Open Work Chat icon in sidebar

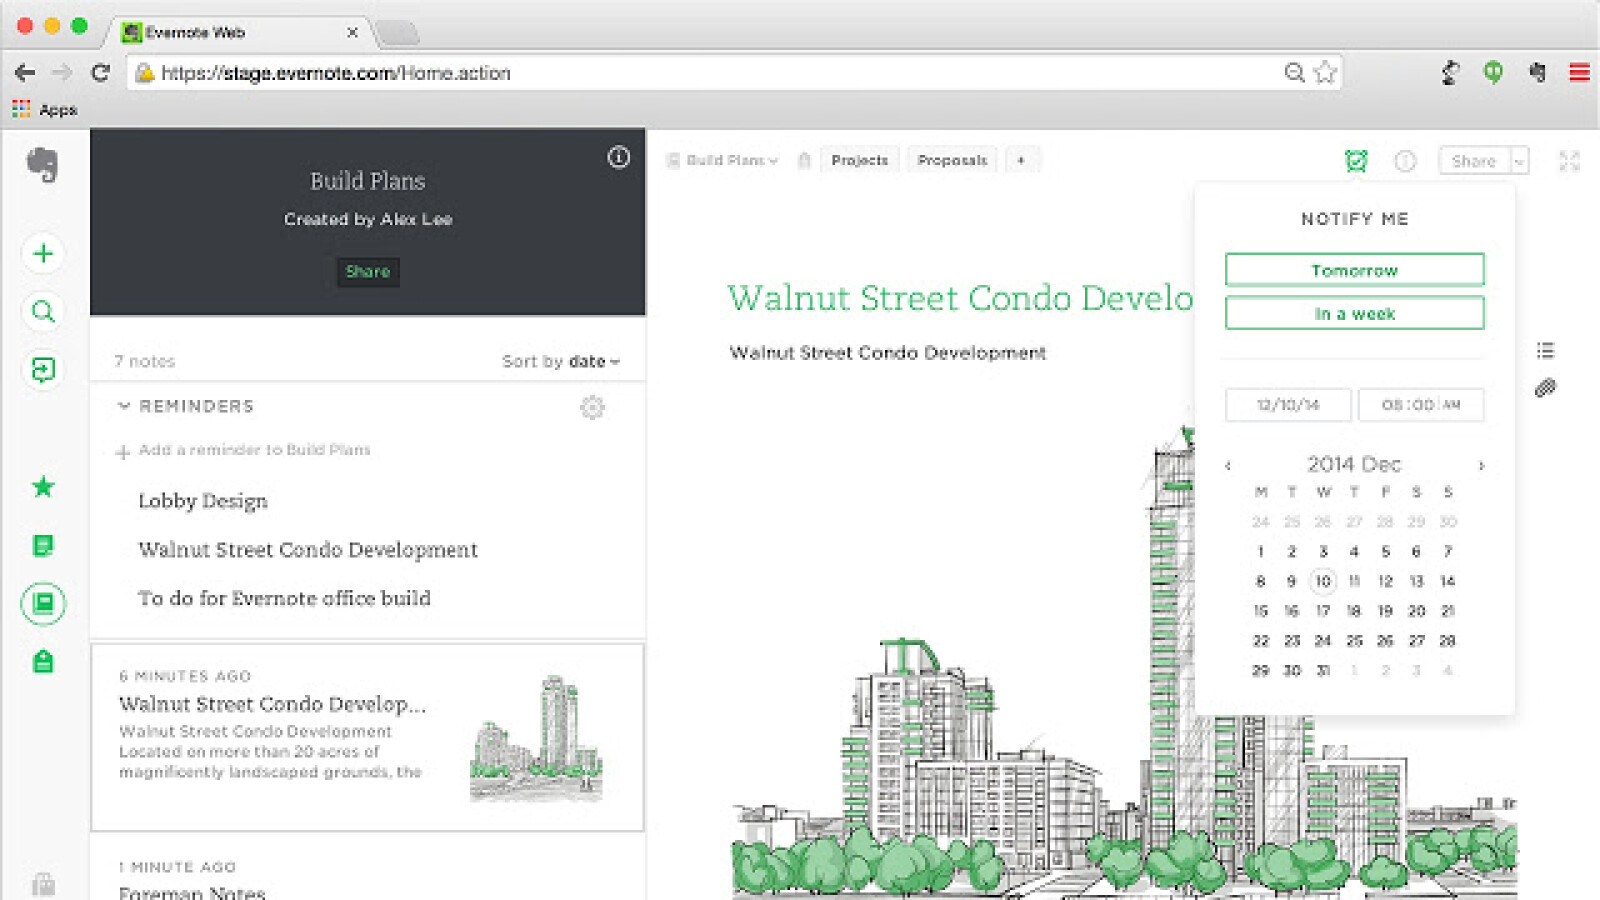coord(43,370)
